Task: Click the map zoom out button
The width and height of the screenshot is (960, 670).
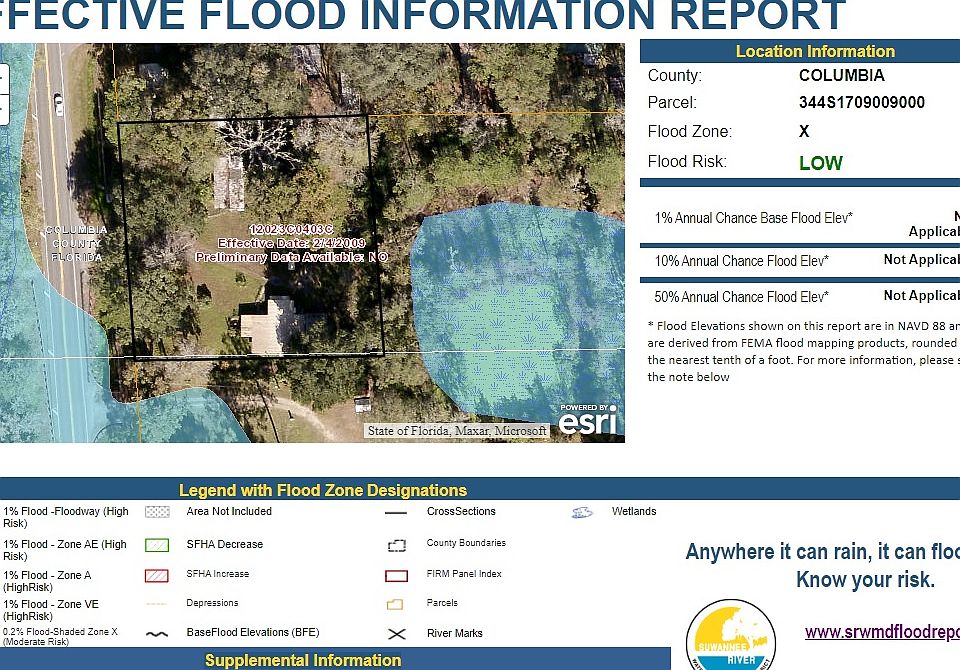Action: (3, 108)
